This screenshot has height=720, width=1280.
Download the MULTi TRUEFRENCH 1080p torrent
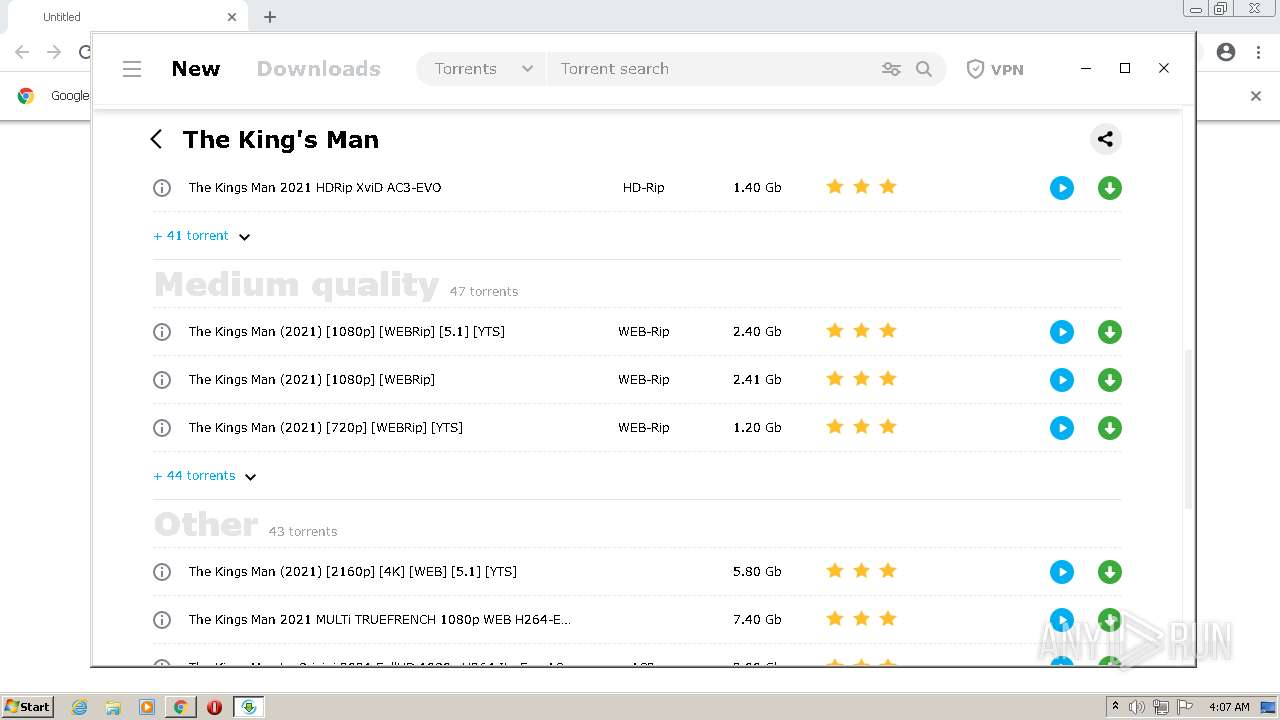pos(1110,620)
